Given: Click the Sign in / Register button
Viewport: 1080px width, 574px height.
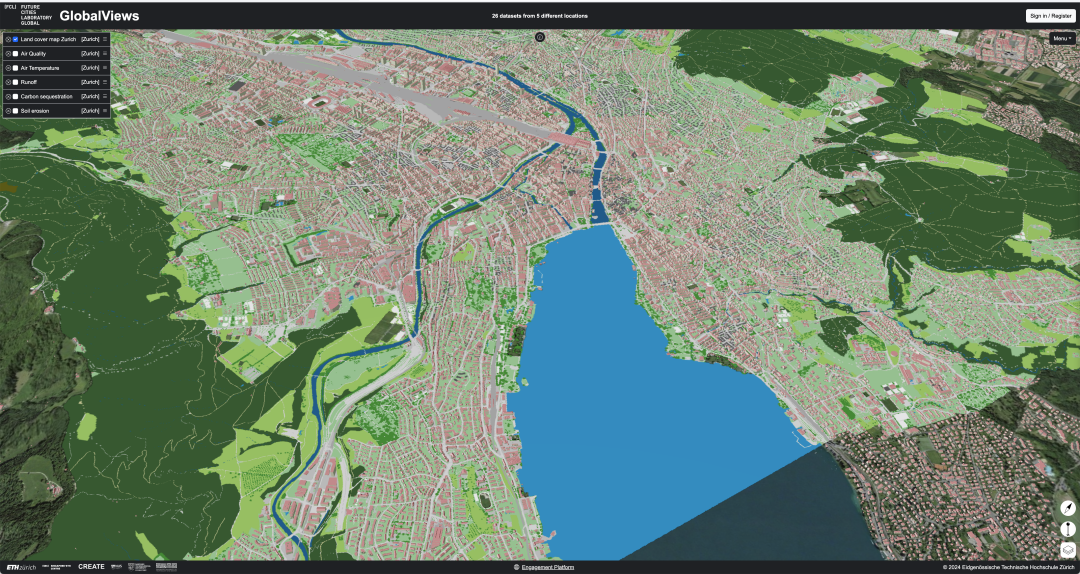Looking at the screenshot, I should tap(1050, 16).
